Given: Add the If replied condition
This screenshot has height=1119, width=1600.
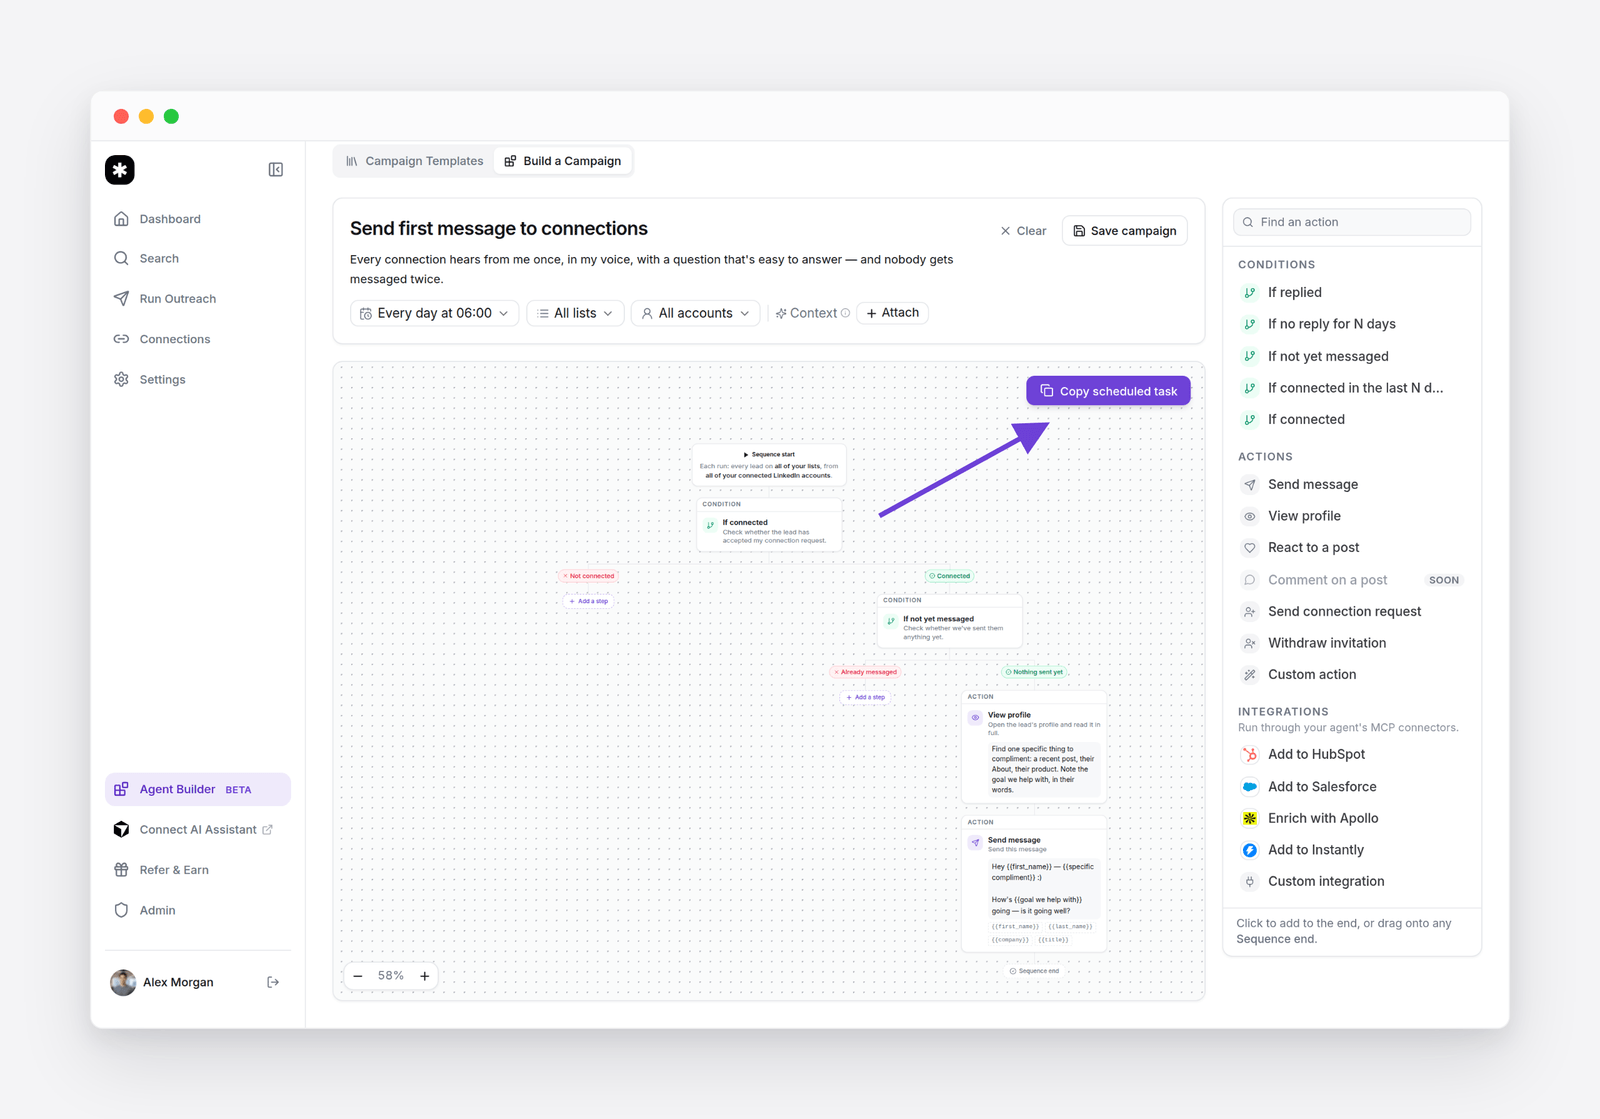Looking at the screenshot, I should [1352, 292].
